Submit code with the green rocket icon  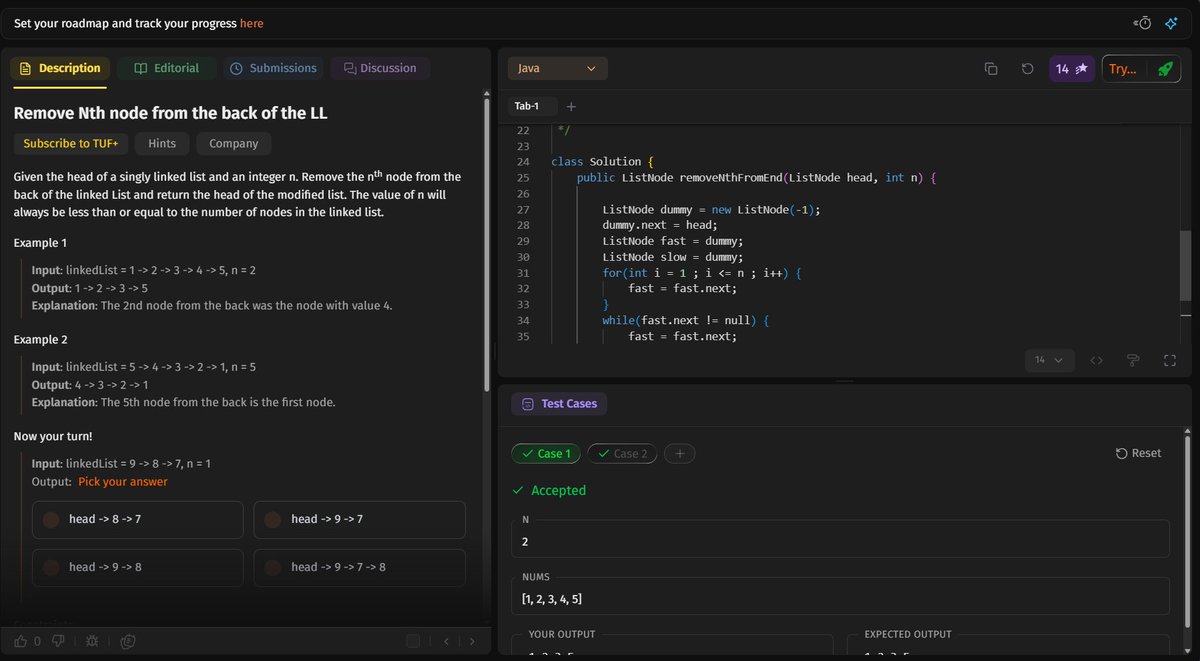(x=1164, y=69)
